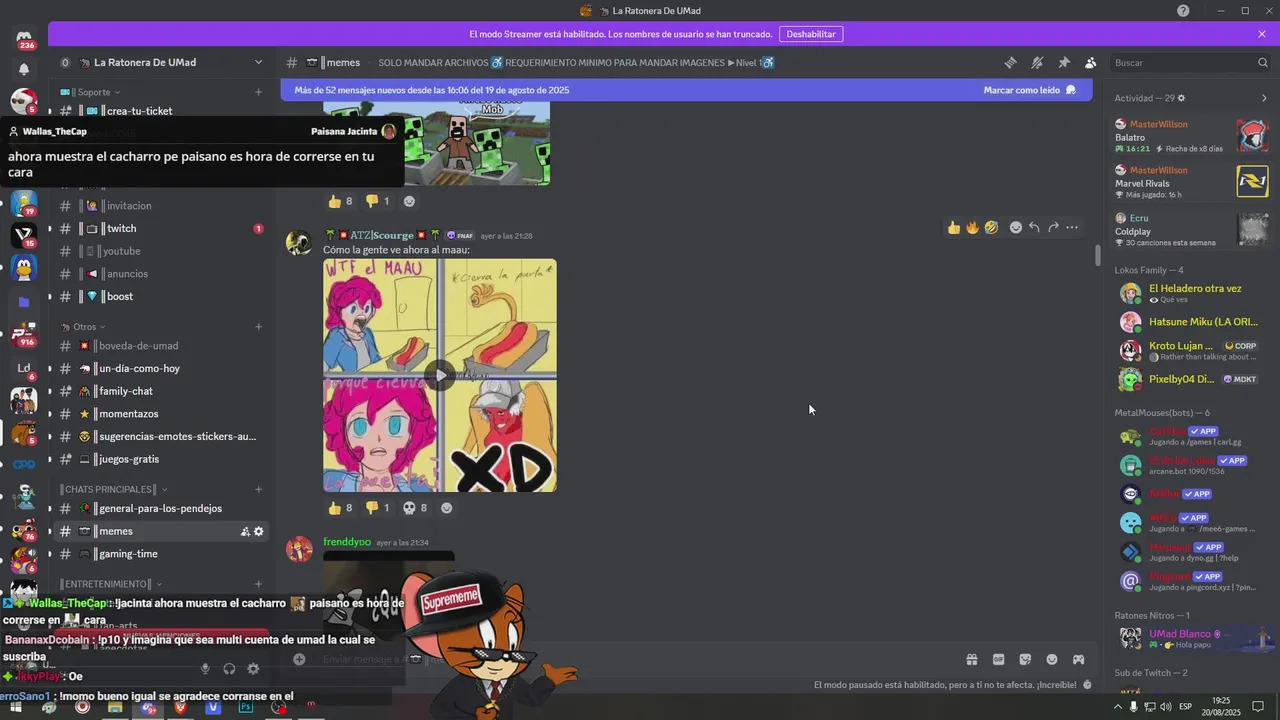Open the help question-mark icon in title bar
Screen dimensions: 1280x720
1183,11
